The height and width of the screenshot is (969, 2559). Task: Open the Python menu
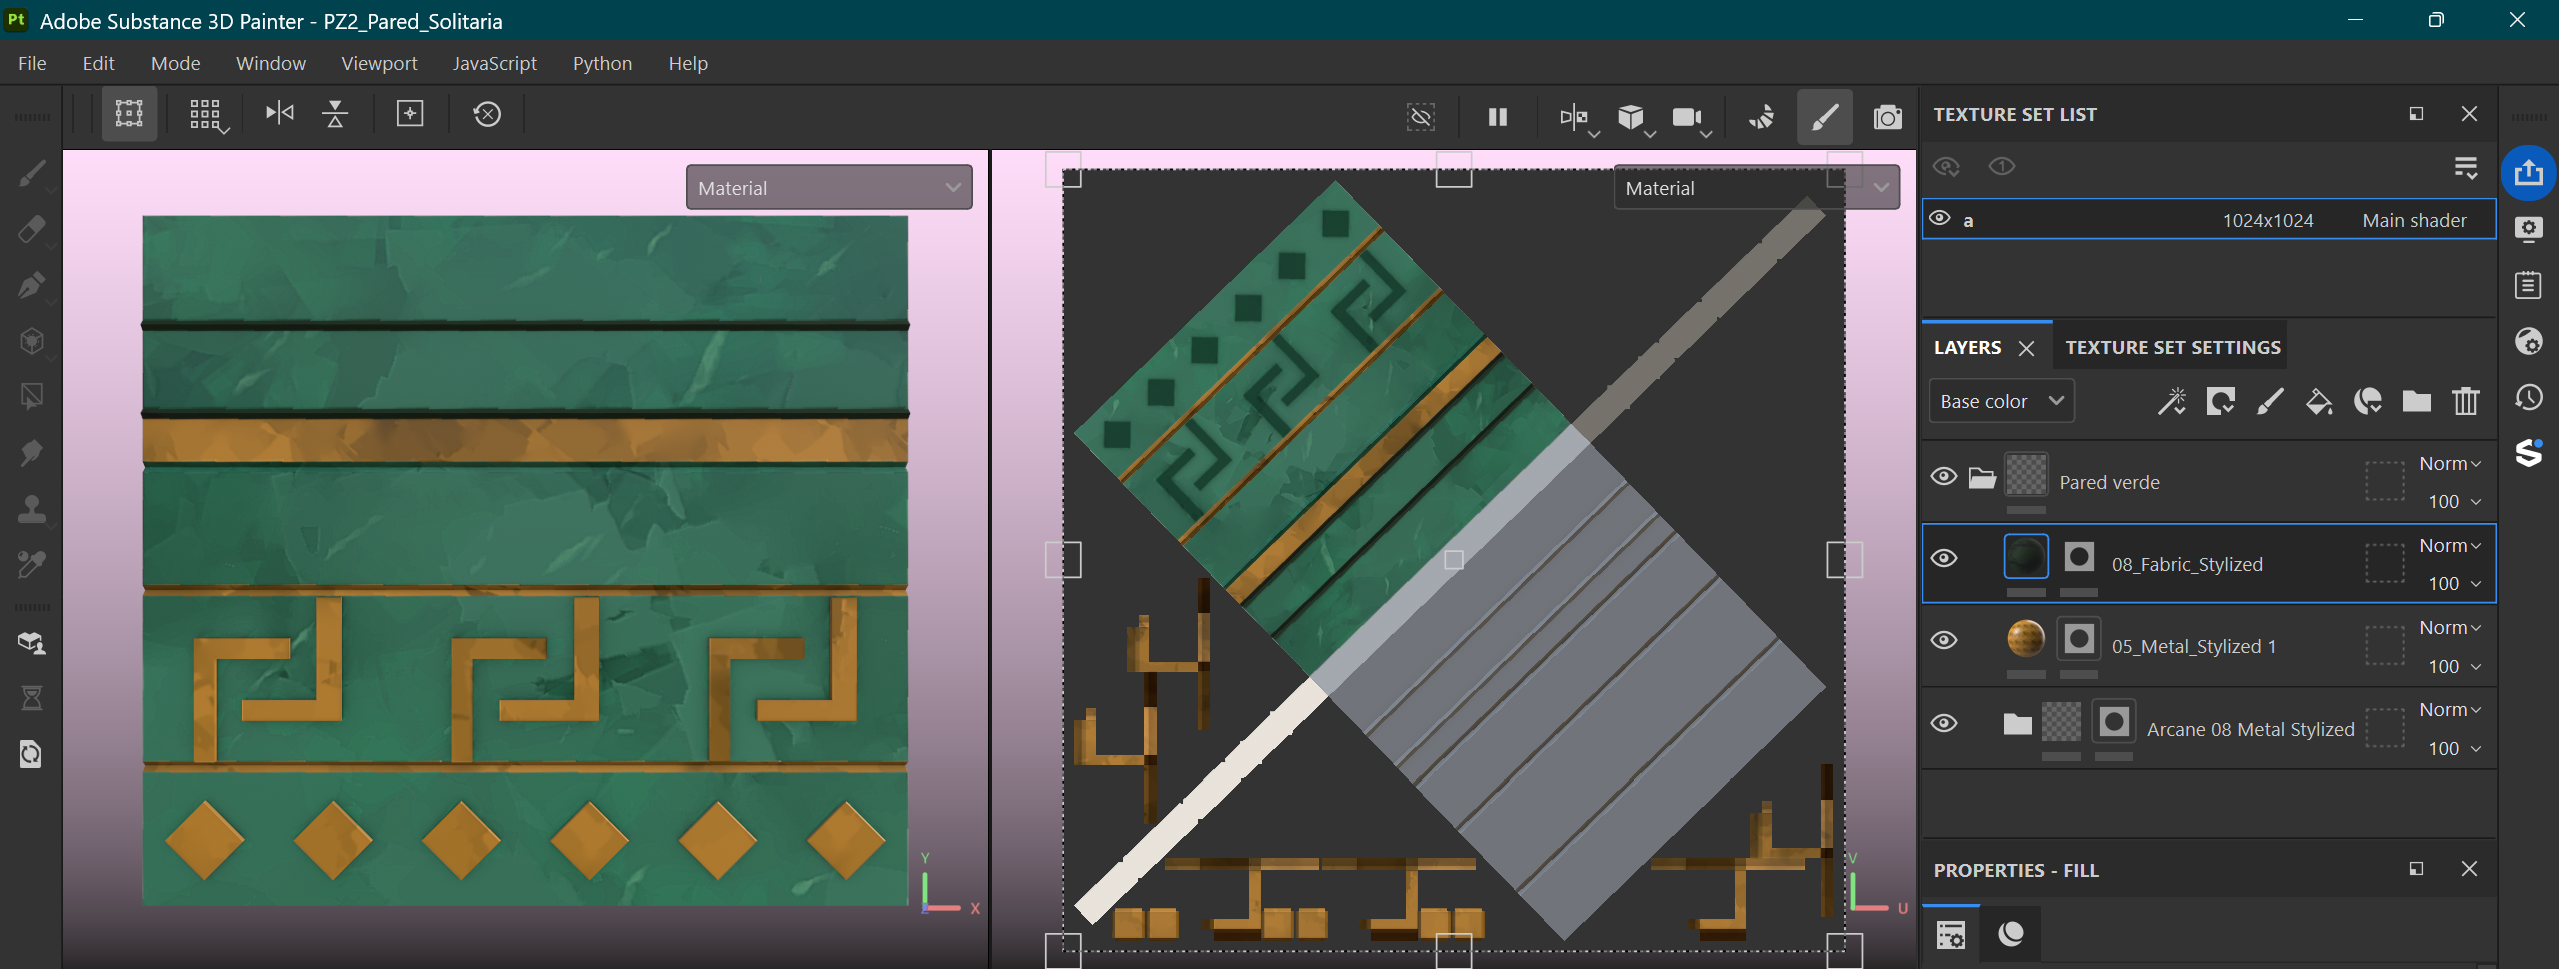[x=602, y=63]
